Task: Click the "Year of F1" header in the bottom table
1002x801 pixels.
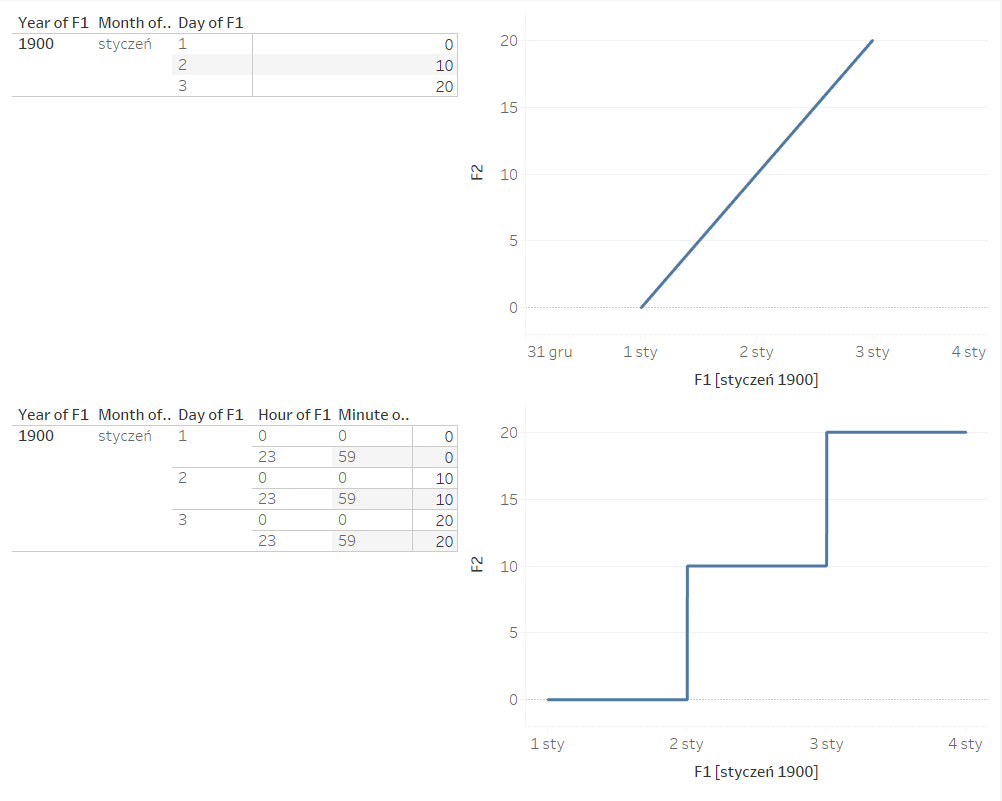Action: click(x=53, y=414)
